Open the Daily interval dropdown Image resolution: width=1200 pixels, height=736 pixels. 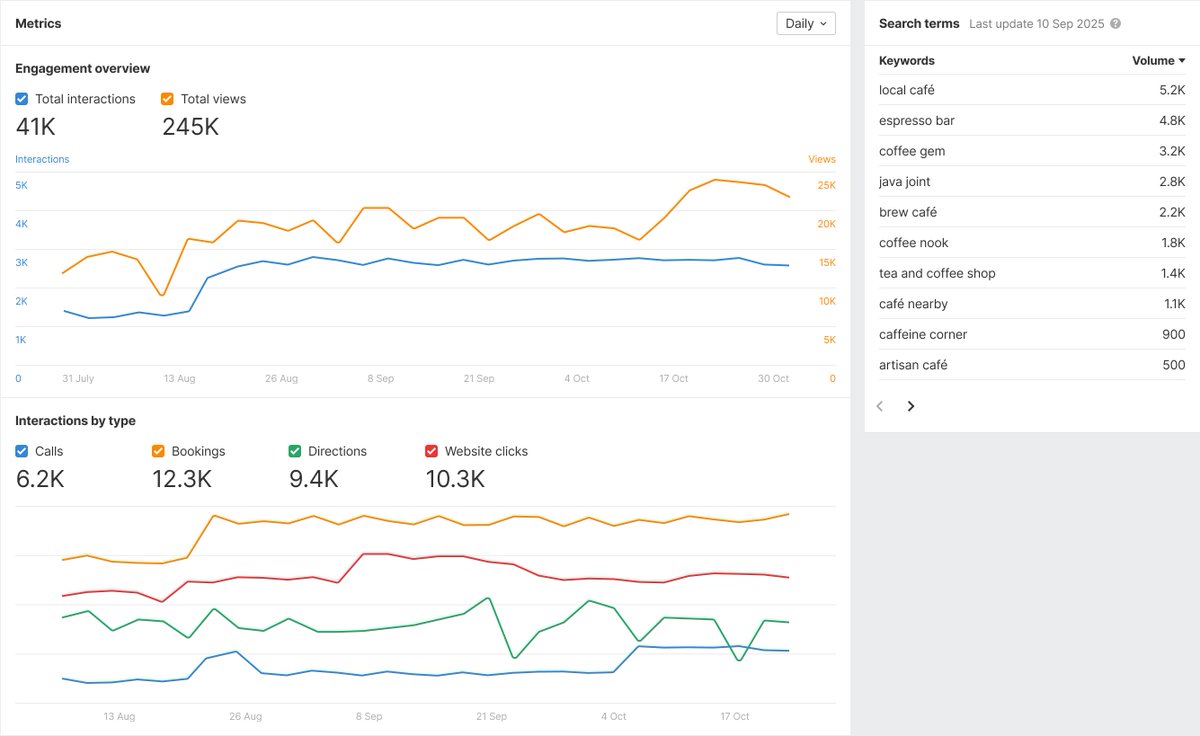click(x=806, y=23)
